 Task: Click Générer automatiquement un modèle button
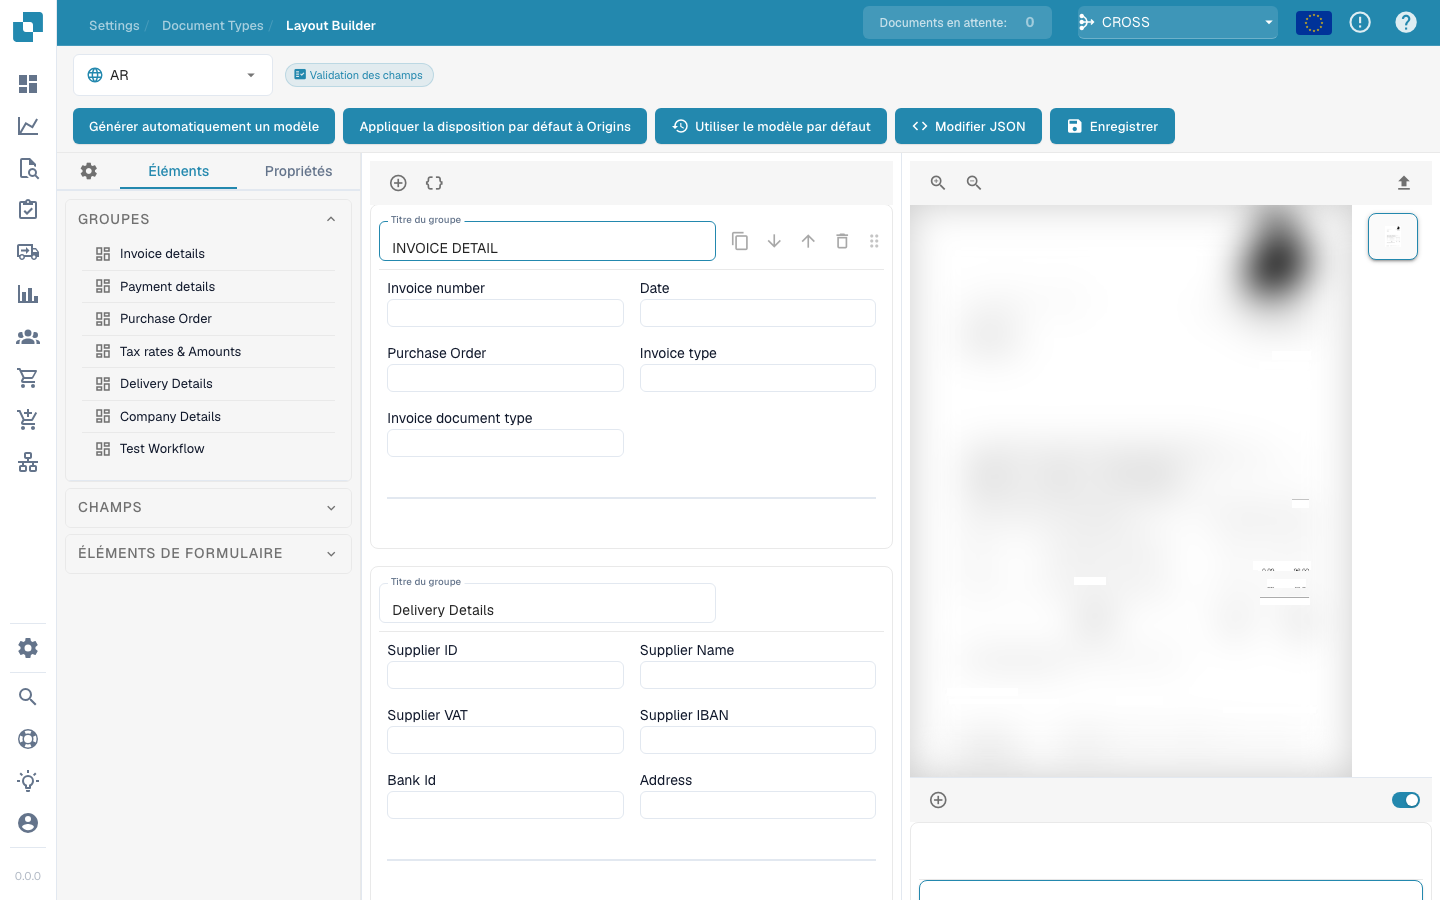coord(204,126)
